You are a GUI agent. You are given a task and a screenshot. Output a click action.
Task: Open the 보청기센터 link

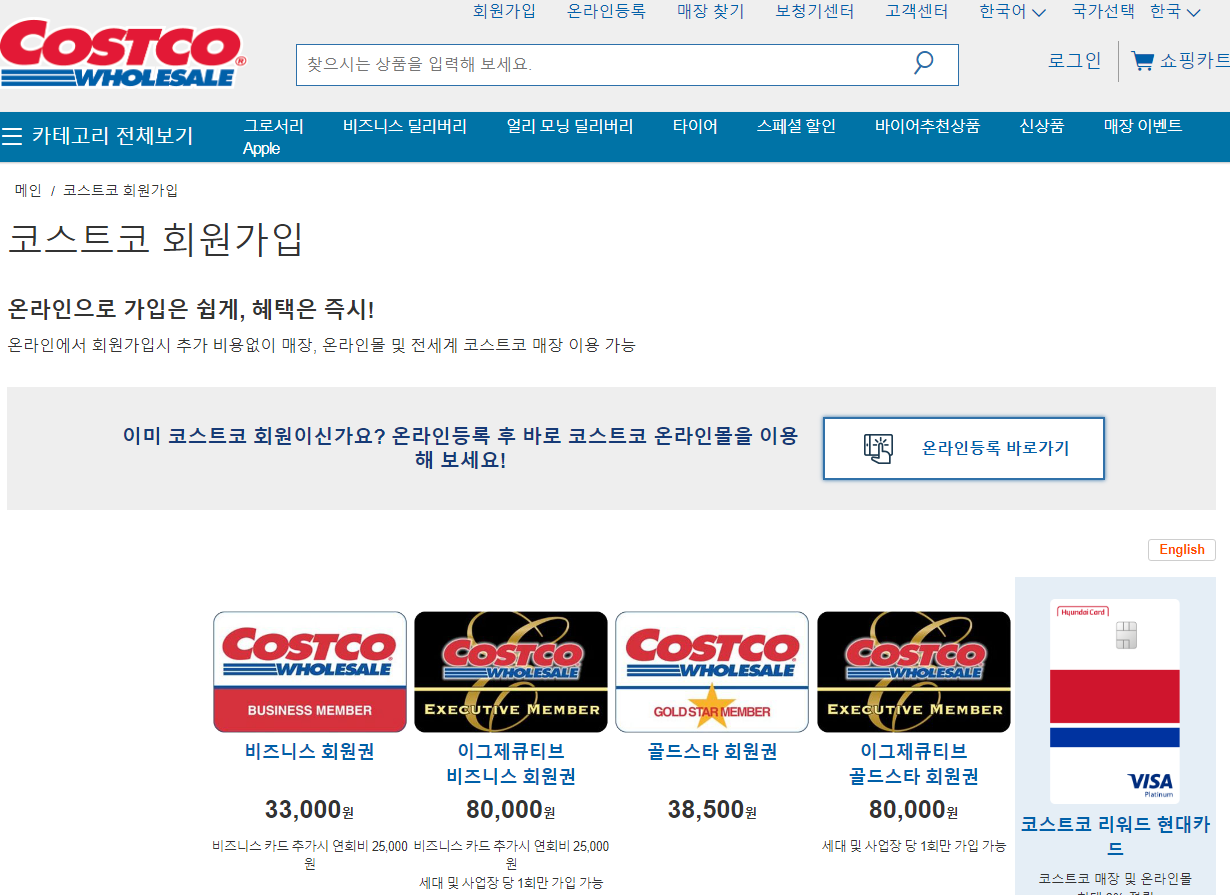(815, 11)
